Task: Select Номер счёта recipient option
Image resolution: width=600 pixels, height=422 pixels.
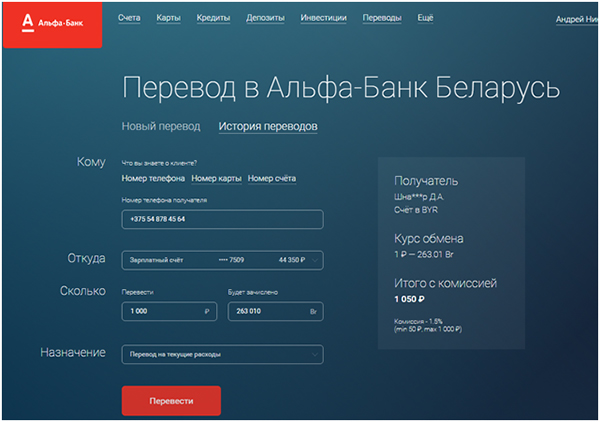Action: click(272, 178)
